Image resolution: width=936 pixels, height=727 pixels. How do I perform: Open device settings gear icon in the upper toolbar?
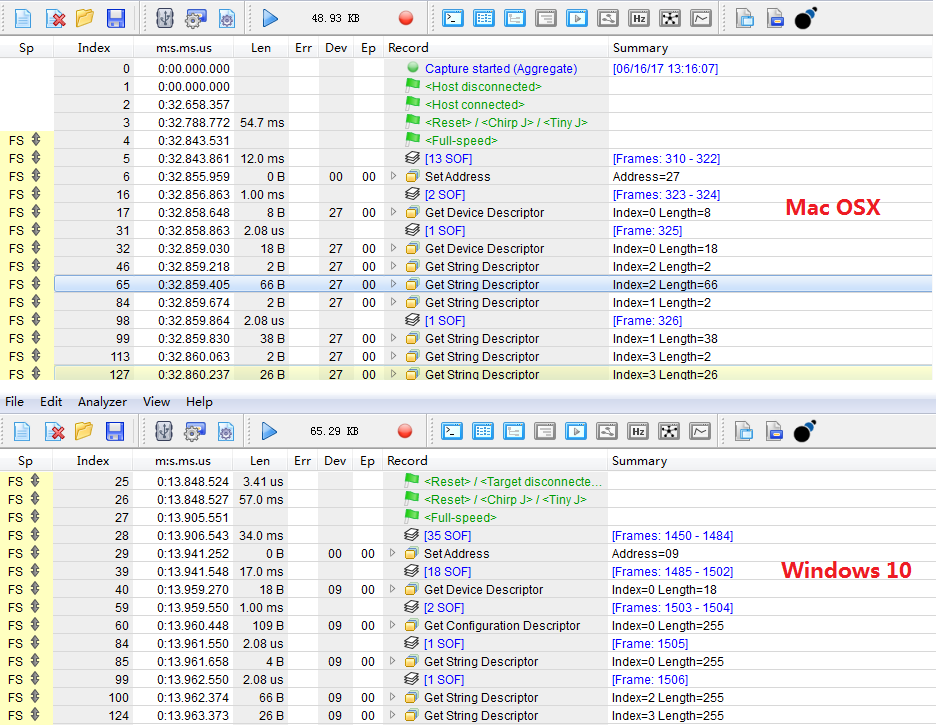[x=195, y=18]
